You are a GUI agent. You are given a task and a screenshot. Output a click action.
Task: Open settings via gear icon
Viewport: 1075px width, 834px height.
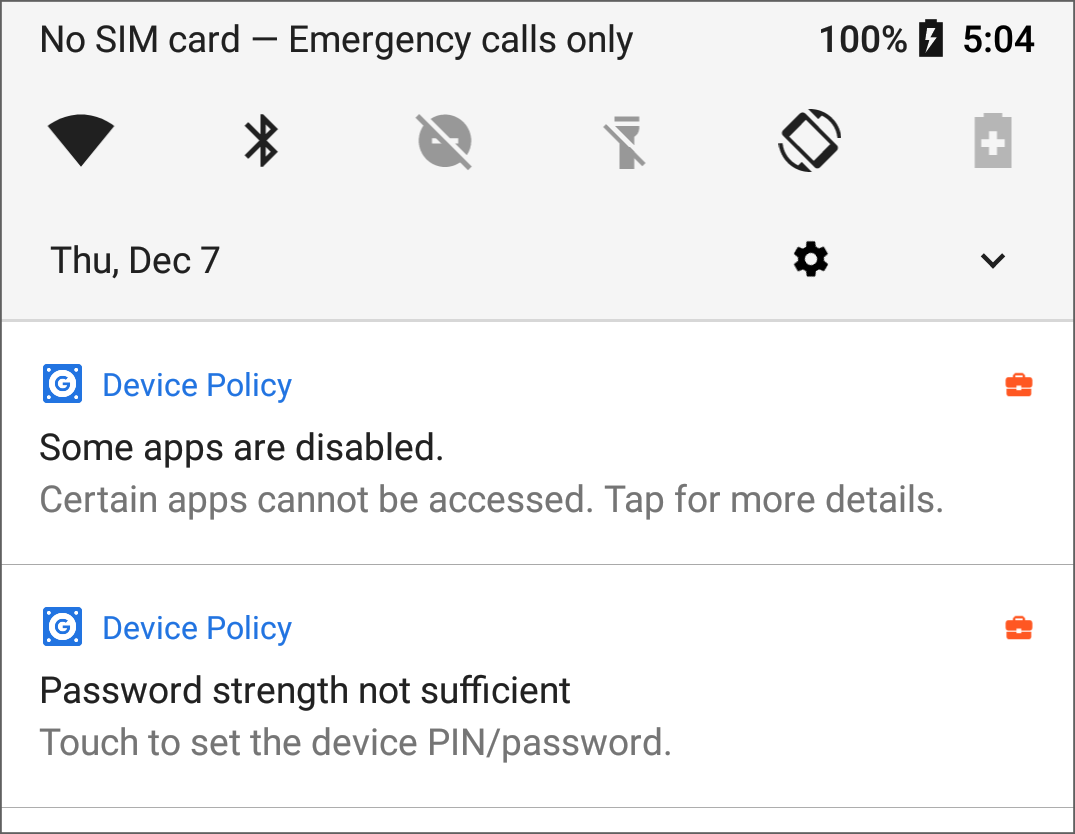[x=810, y=260]
